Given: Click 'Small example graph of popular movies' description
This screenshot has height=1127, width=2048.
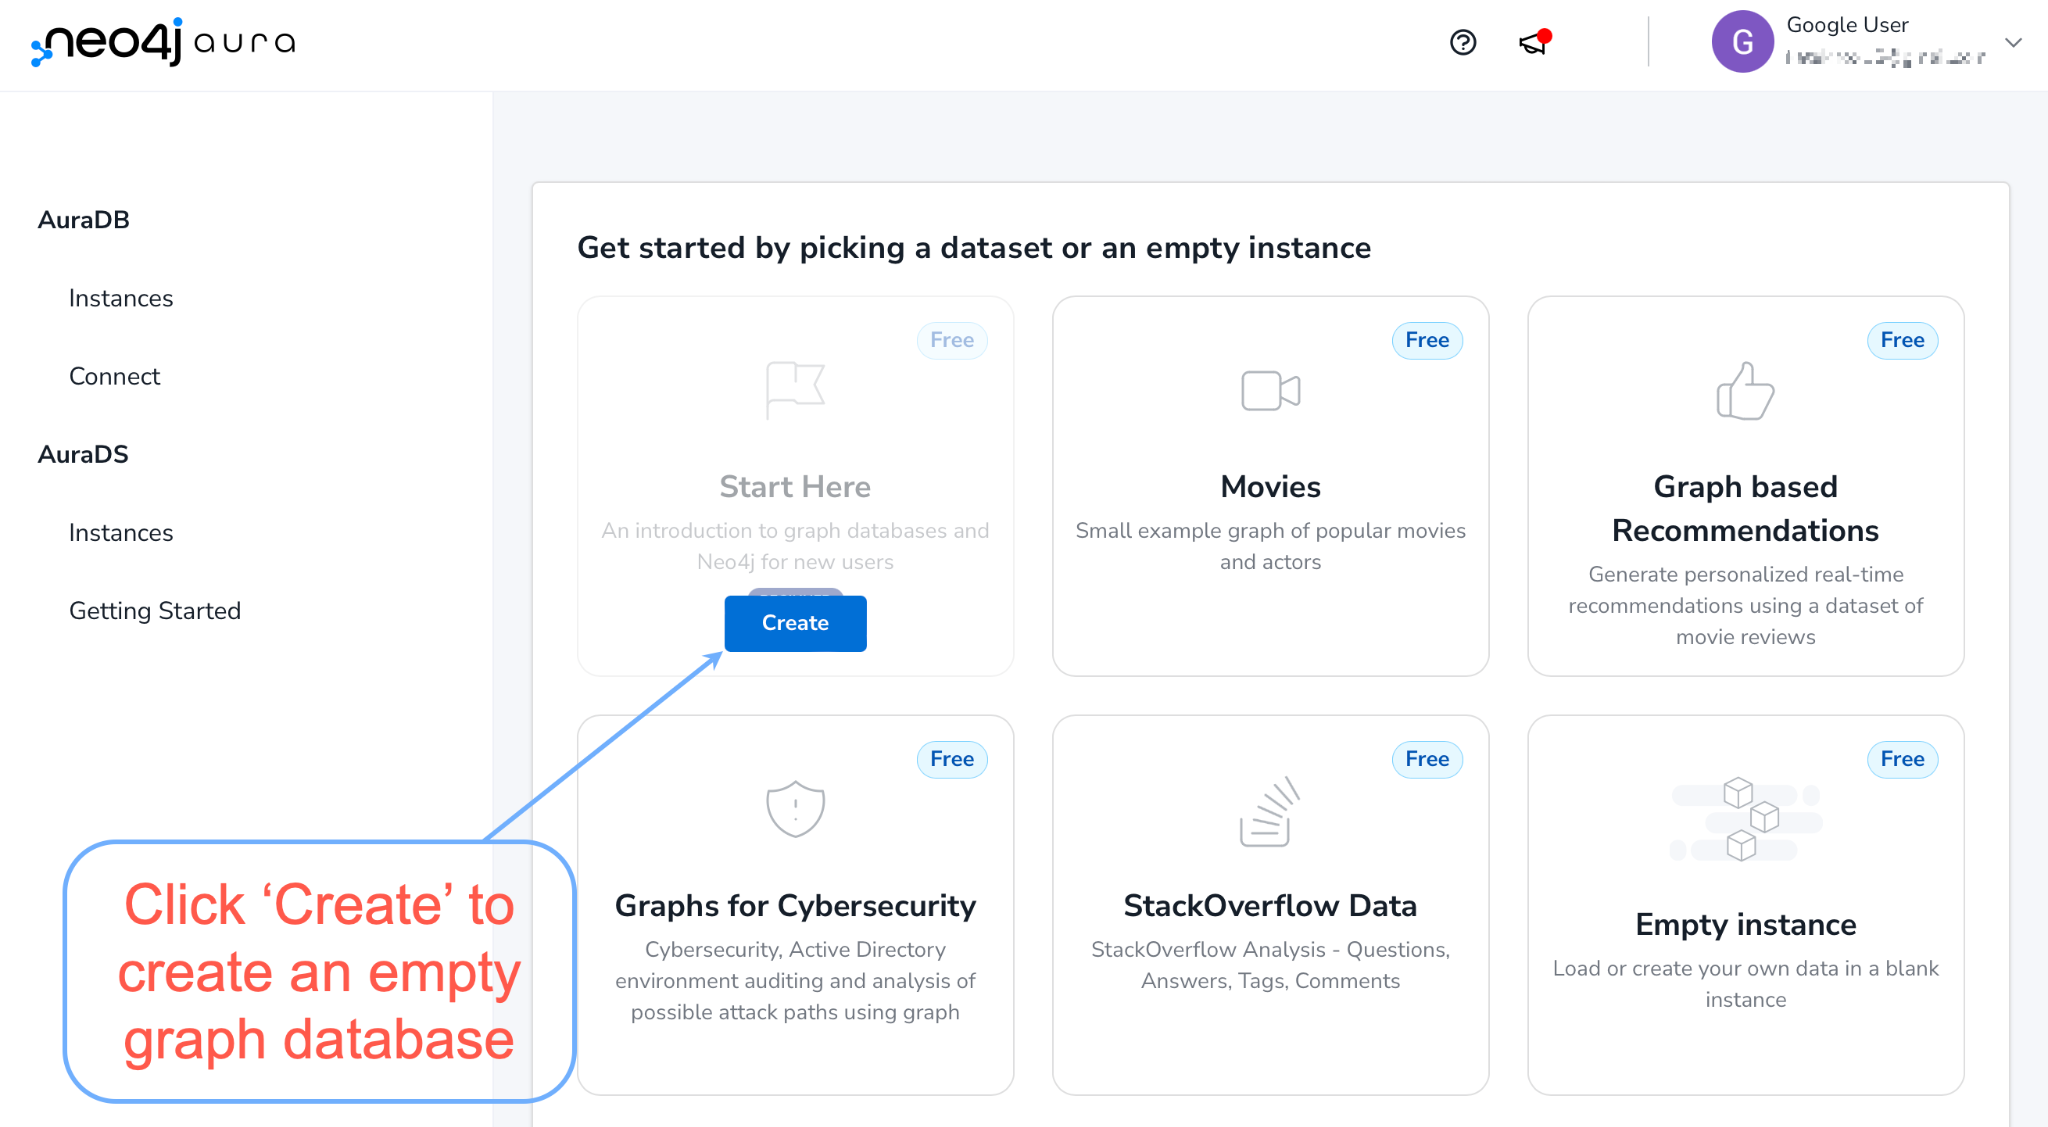Looking at the screenshot, I should [1270, 546].
